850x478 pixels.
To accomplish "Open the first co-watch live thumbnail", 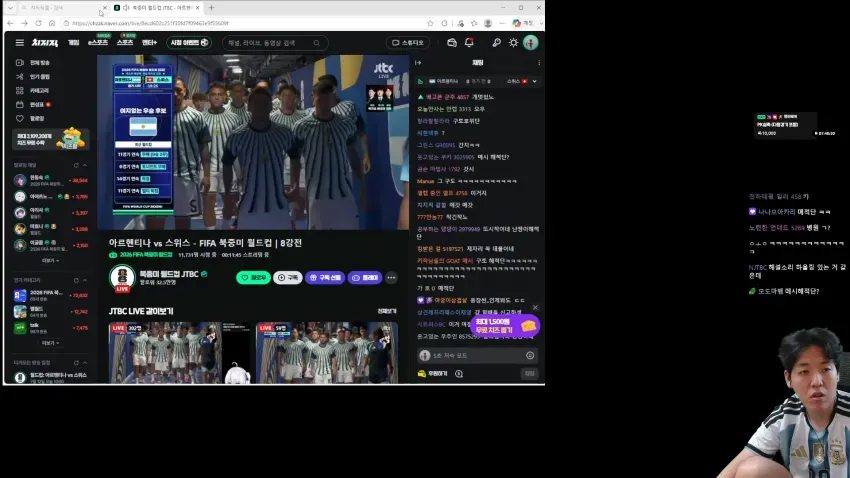I will tap(179, 353).
